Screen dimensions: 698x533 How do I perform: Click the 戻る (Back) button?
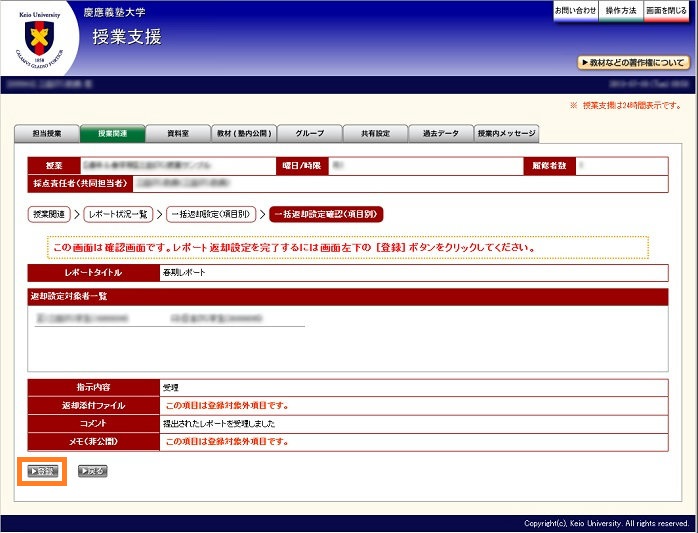92,471
